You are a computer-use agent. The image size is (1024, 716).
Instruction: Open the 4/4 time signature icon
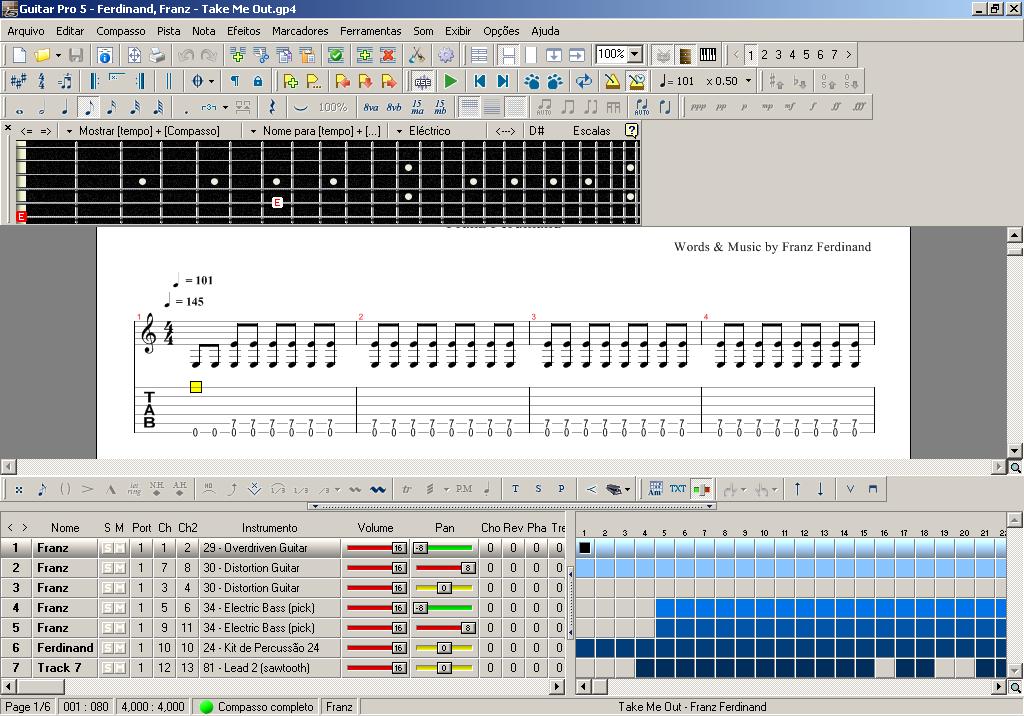(42, 82)
